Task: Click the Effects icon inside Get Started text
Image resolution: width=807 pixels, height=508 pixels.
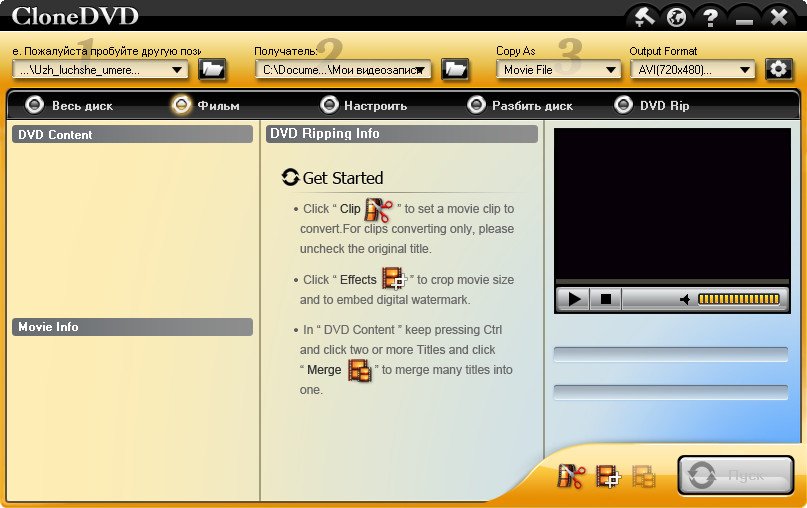Action: (x=394, y=278)
